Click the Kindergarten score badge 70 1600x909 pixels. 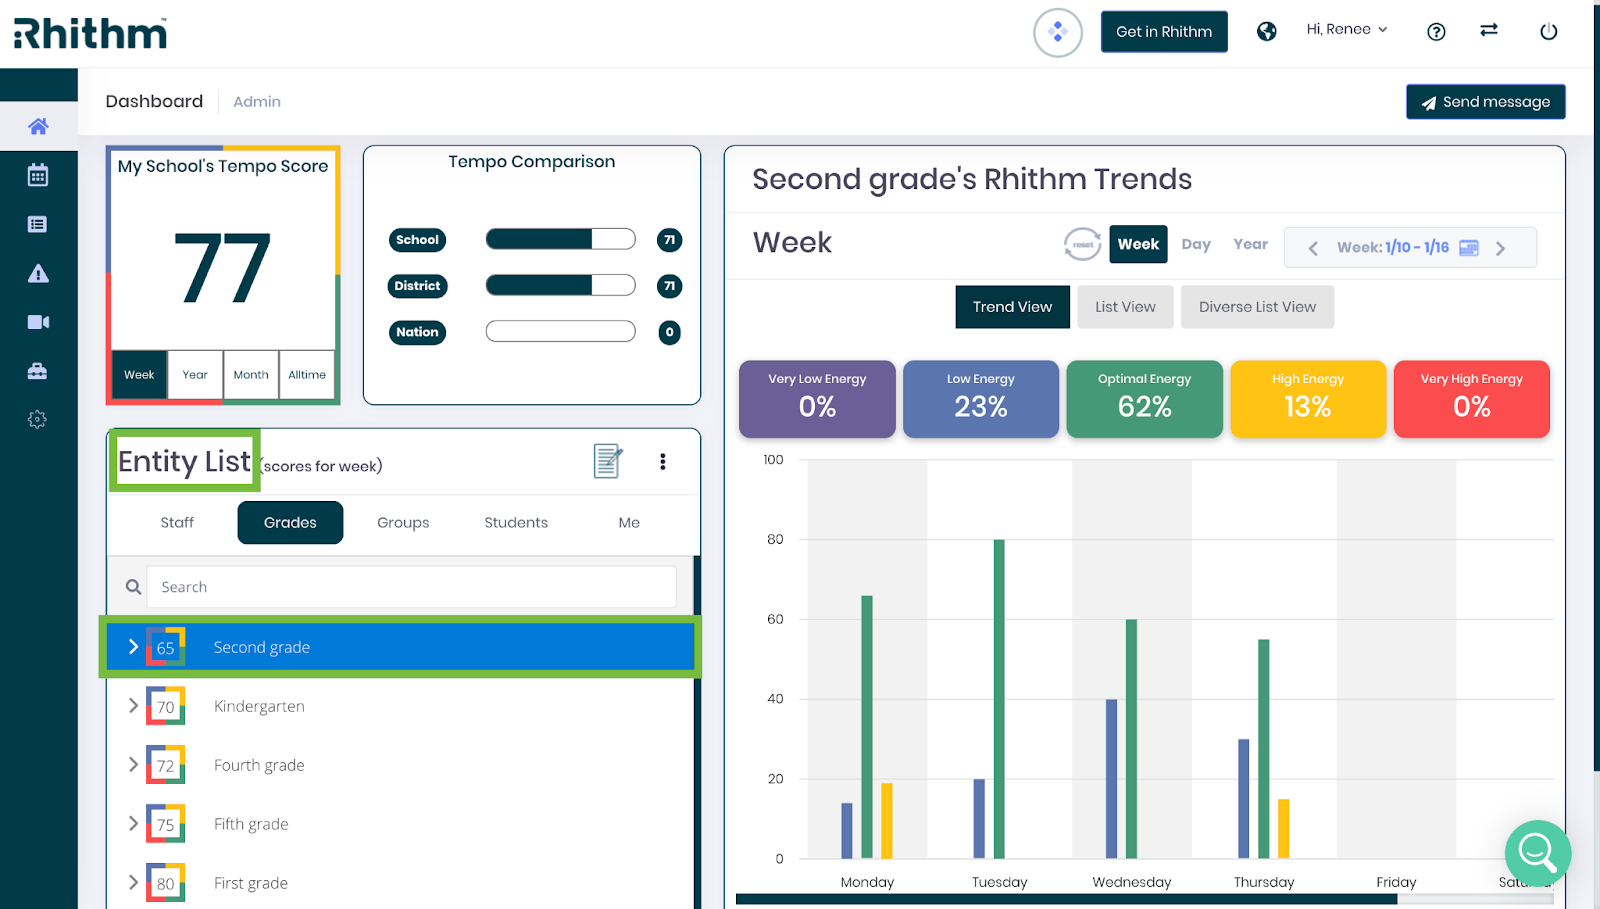pyautogui.click(x=165, y=706)
